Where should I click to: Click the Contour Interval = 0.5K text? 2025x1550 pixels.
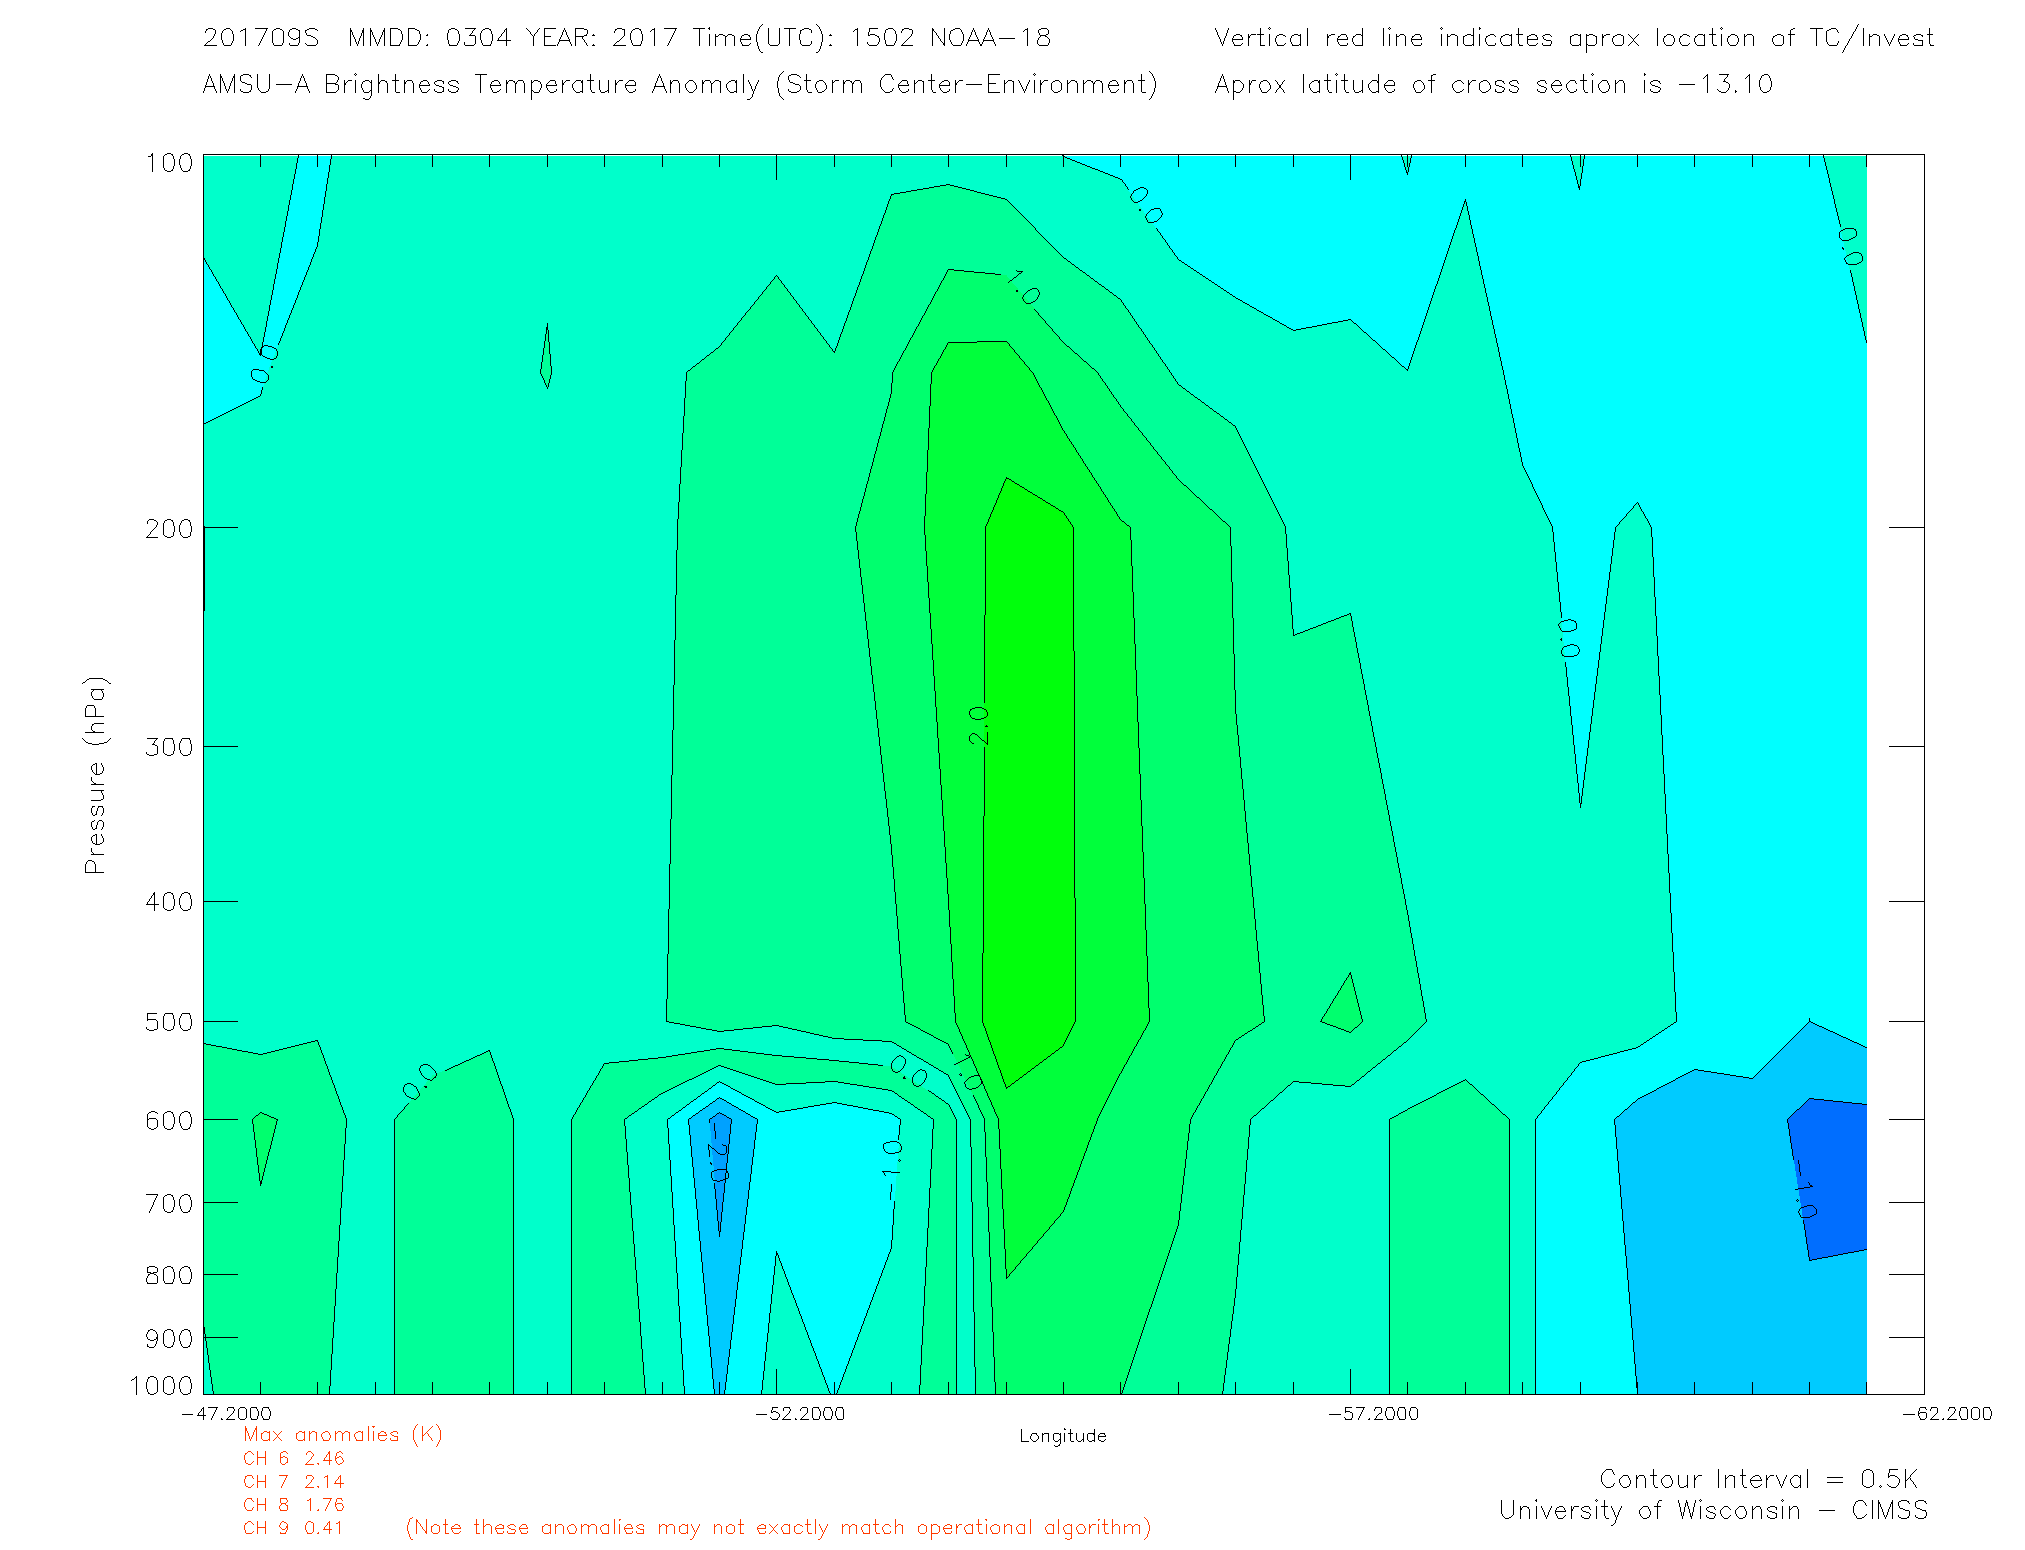1758,1479
